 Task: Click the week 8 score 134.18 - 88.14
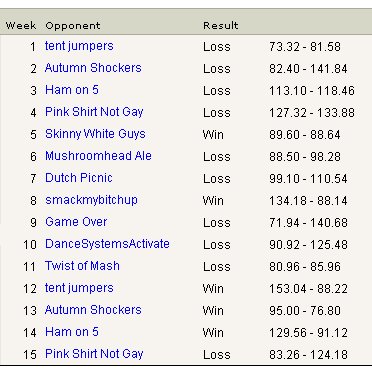click(308, 201)
